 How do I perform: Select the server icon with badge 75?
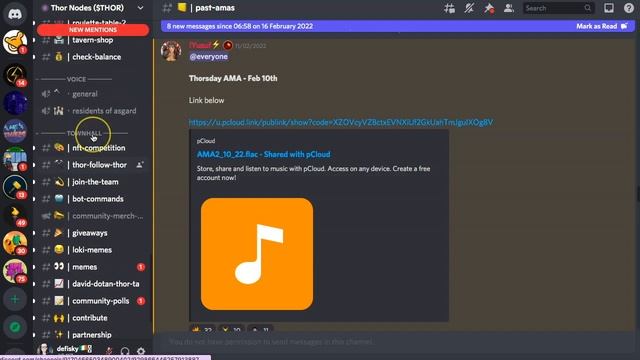pos(15,271)
